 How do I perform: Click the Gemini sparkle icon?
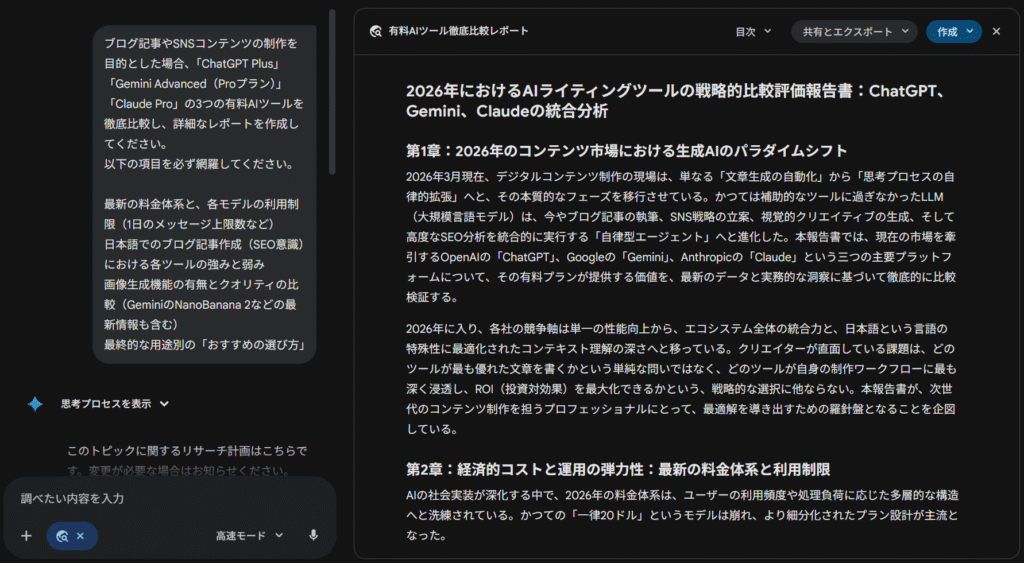click(35, 404)
